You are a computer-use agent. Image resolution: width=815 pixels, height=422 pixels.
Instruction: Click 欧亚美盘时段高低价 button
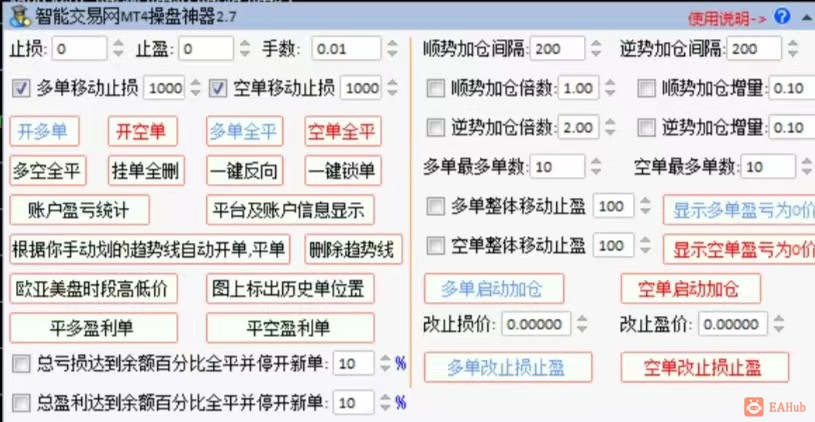tap(94, 288)
